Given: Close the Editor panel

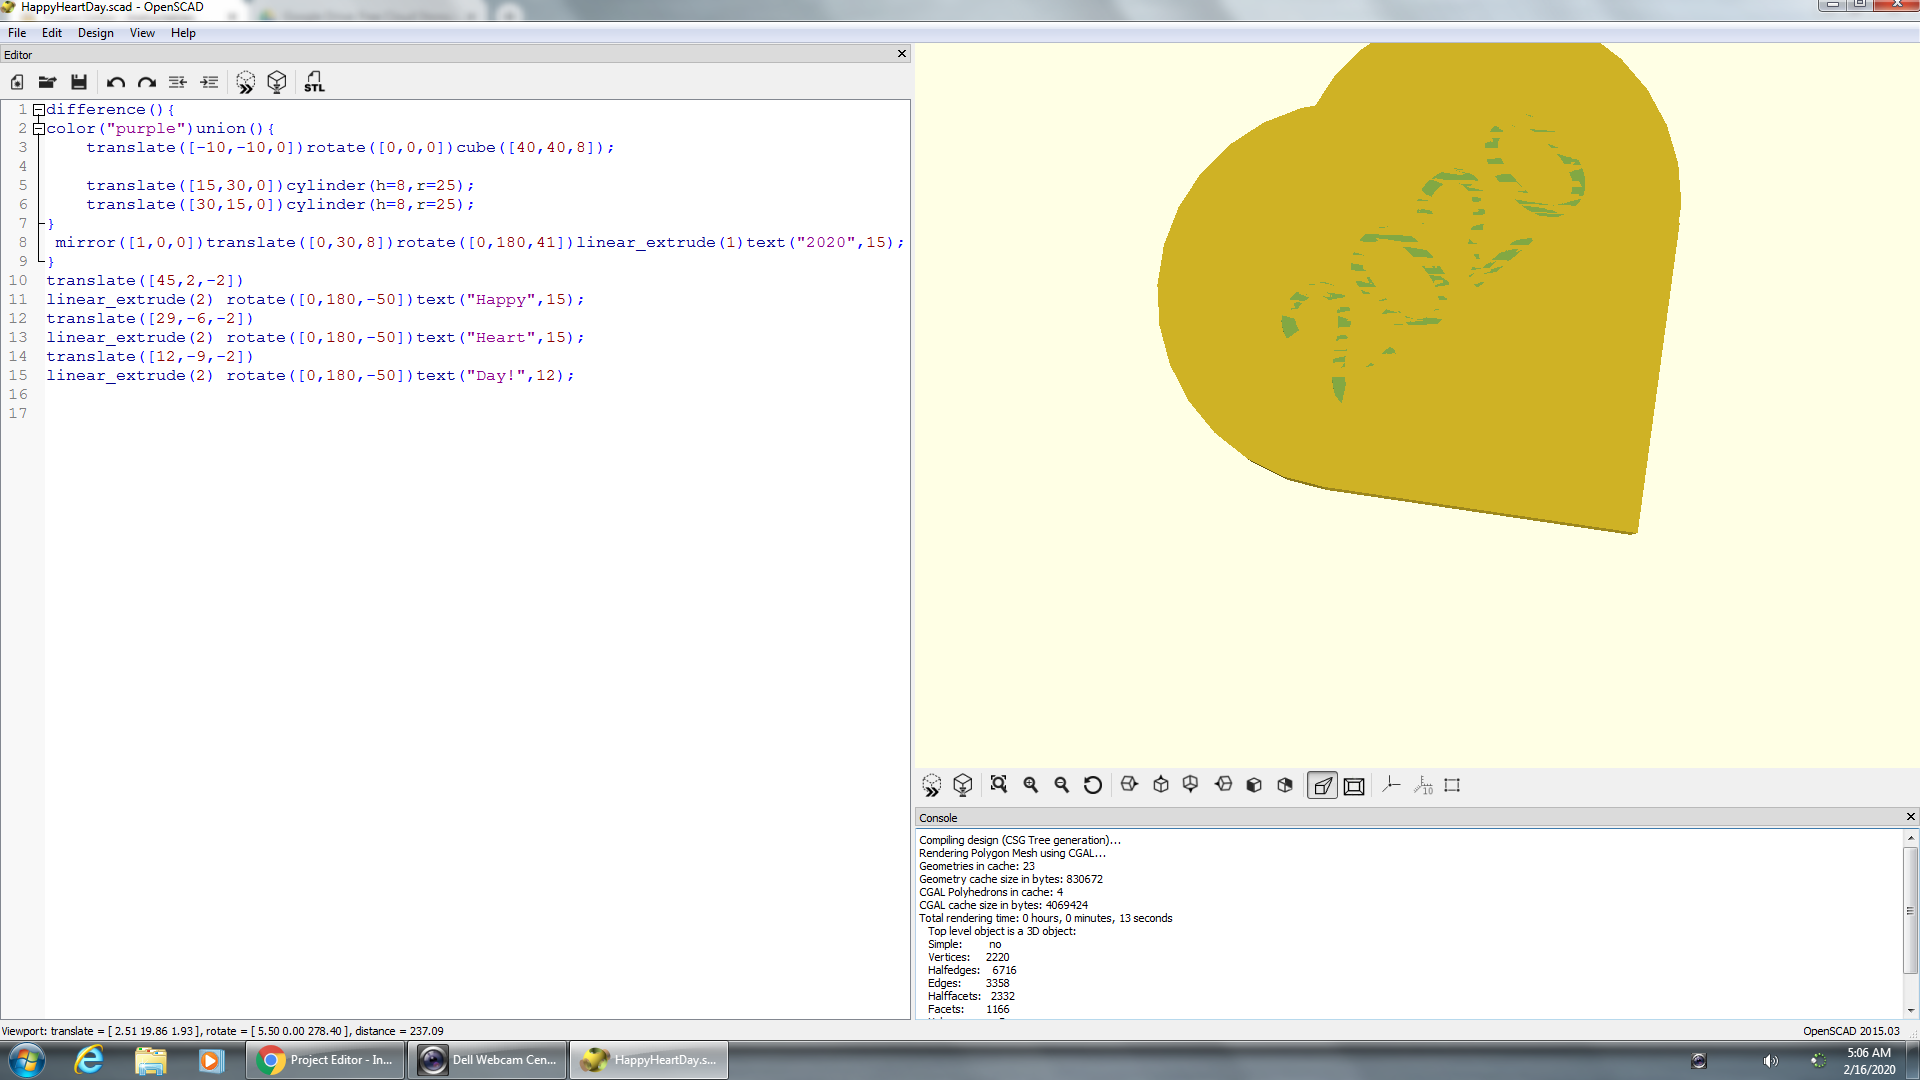Looking at the screenshot, I should click(902, 54).
